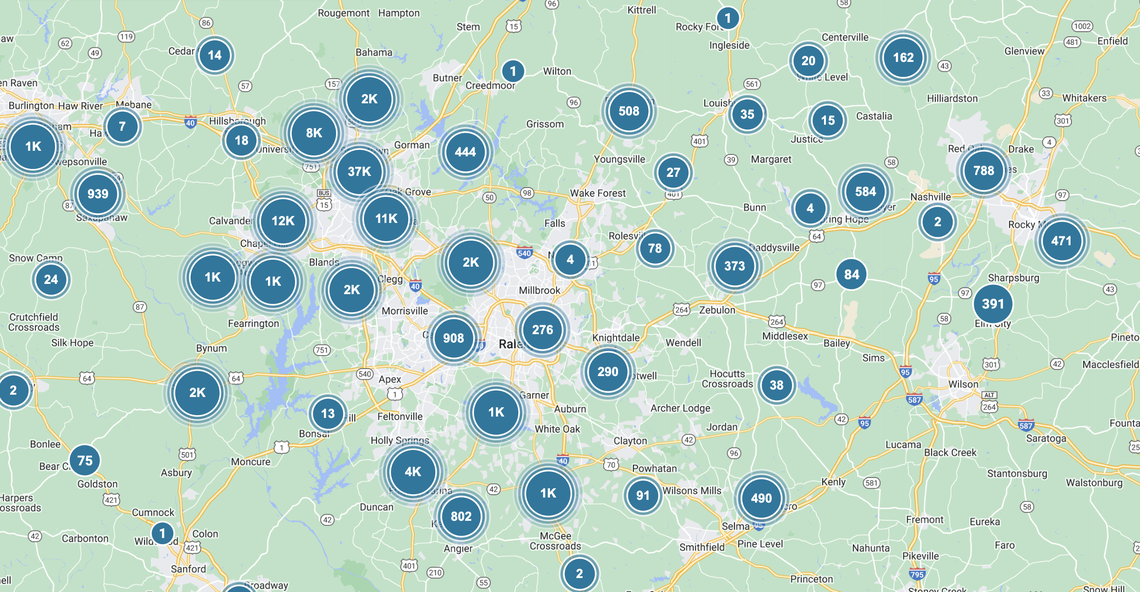Click the 84 marker near Bailey
This screenshot has height=592, width=1140.
pyautogui.click(x=851, y=274)
